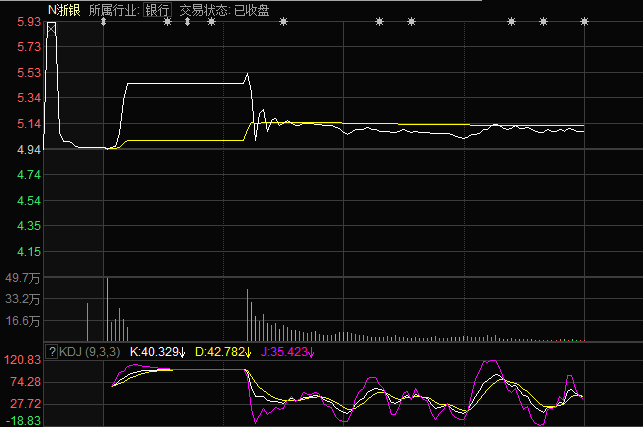Click the envelope icon under the N浙银 name

point(51,26)
